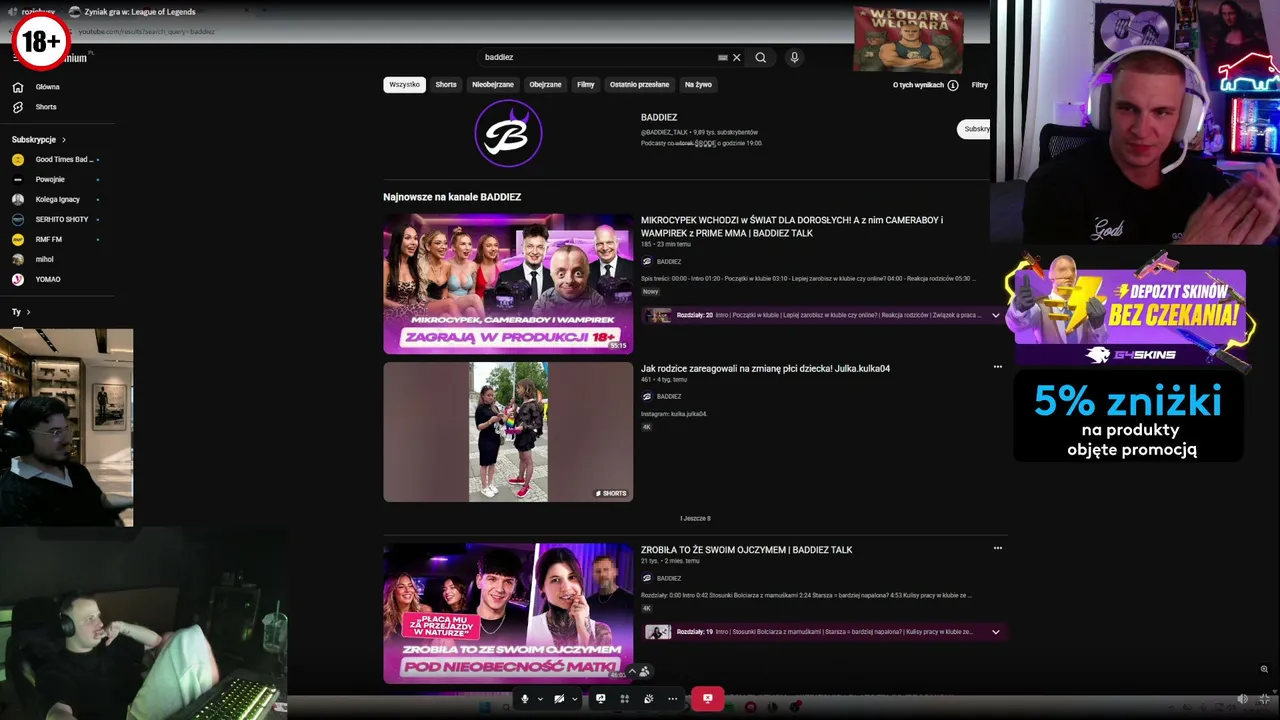Open camera options dropdown arrow

click(x=574, y=699)
